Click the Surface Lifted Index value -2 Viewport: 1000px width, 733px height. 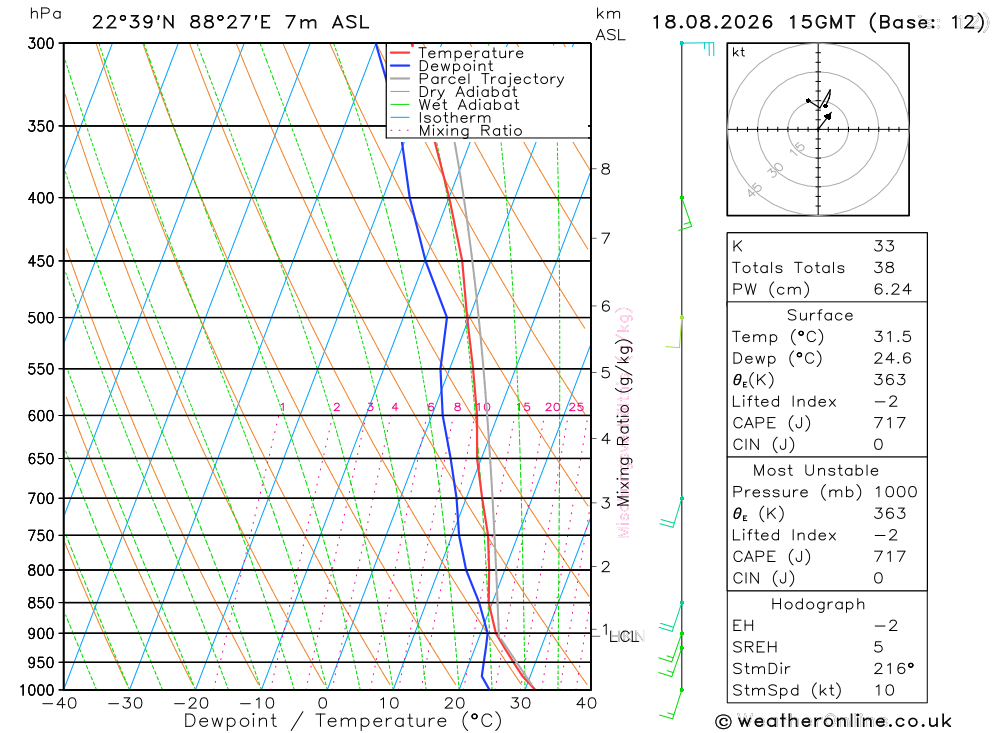coord(885,401)
